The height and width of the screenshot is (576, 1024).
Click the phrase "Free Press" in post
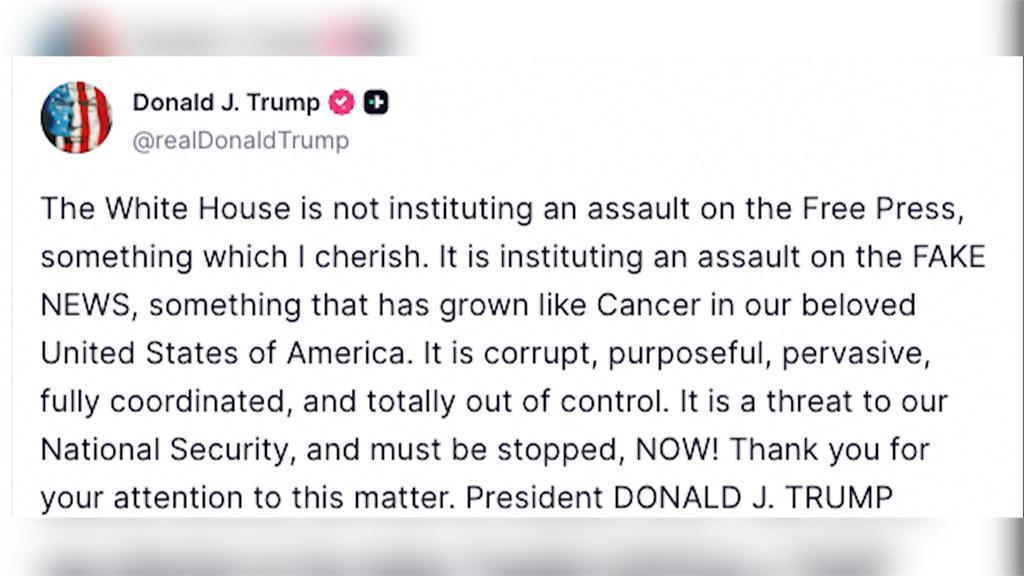(882, 209)
